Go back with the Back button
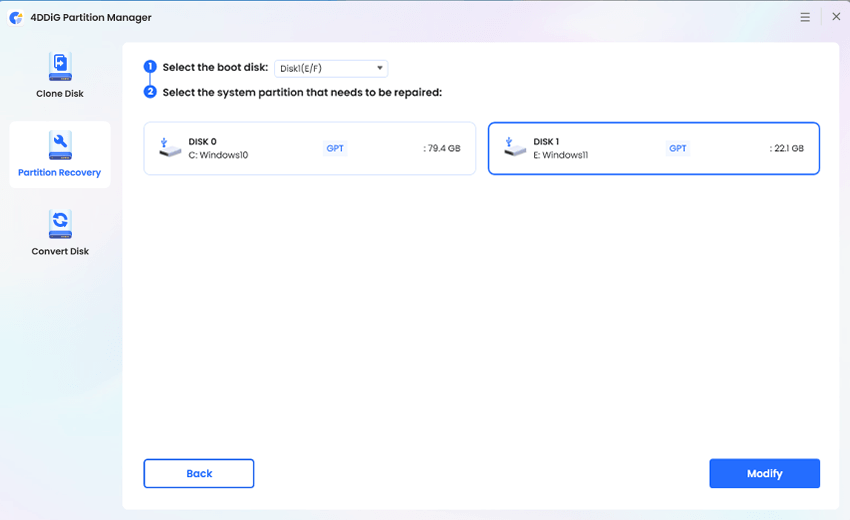Screen dimensions: 850x520 (x=198, y=473)
